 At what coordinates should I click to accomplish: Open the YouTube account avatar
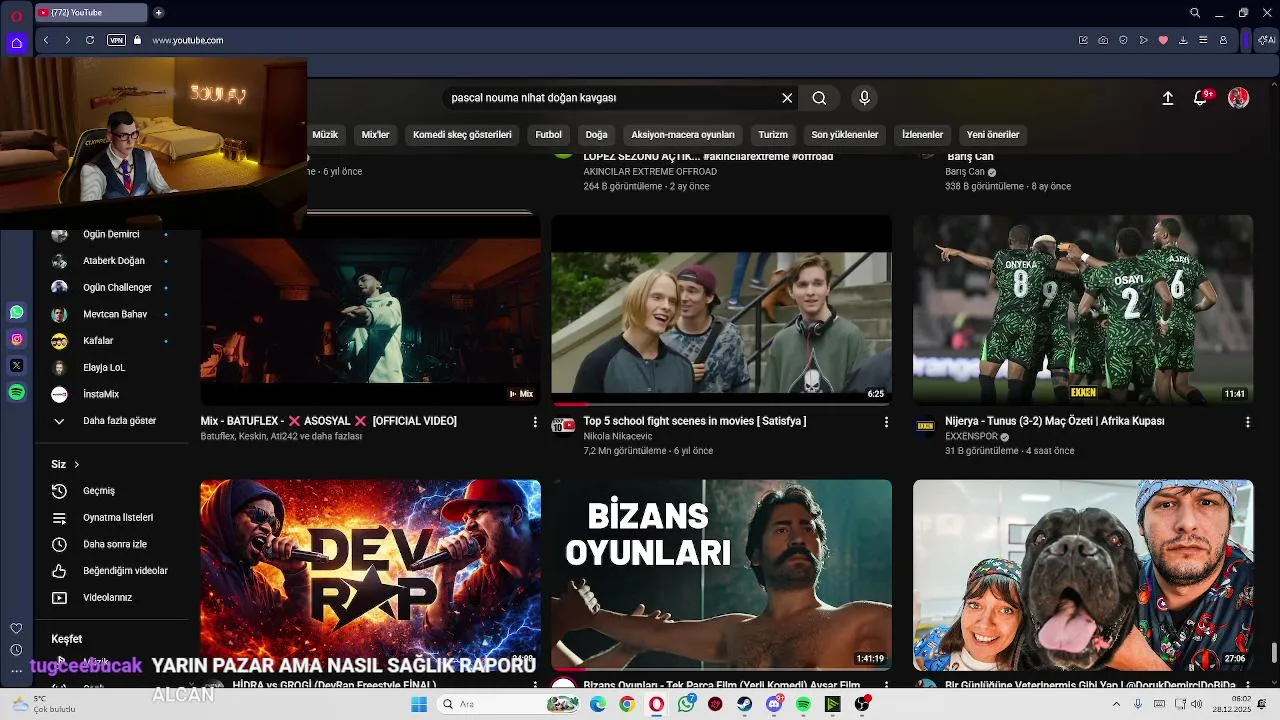(1238, 98)
